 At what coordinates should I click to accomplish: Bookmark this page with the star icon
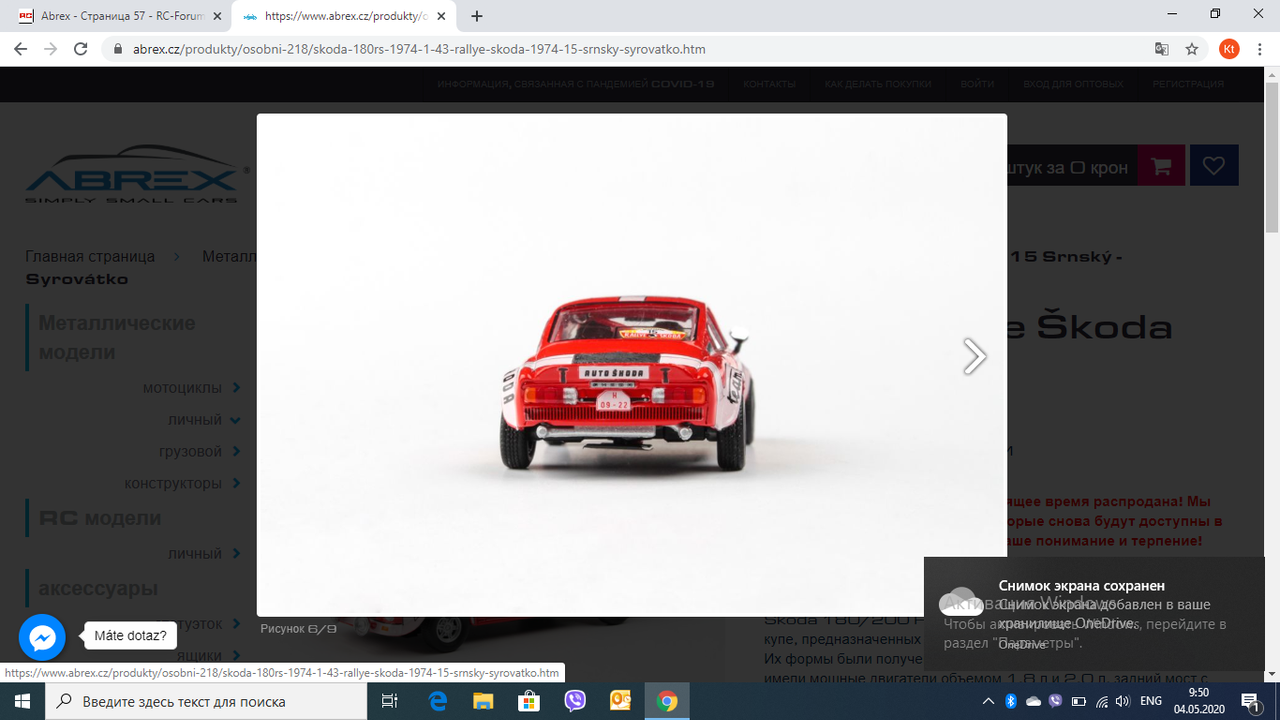pos(1191,49)
